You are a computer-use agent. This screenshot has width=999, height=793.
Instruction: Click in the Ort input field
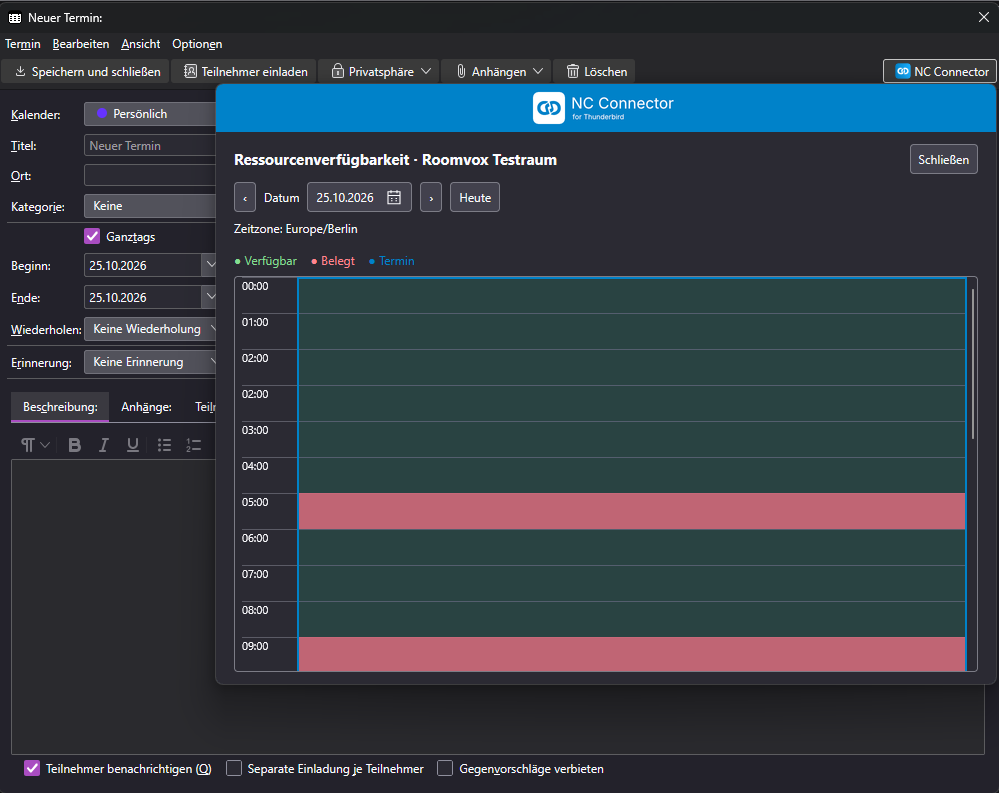[x=150, y=175]
